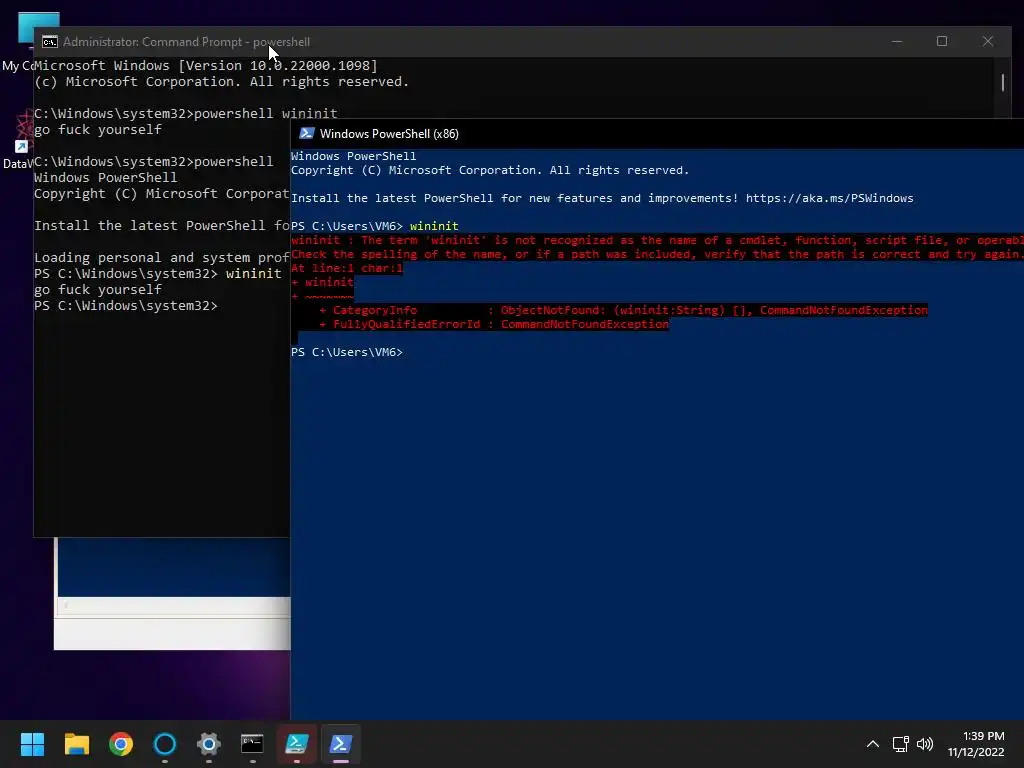This screenshot has width=1024, height=768.
Task: Click 'PS C:\Windows\system32>' empty prompt in Command Prompt
Action: click(125, 306)
